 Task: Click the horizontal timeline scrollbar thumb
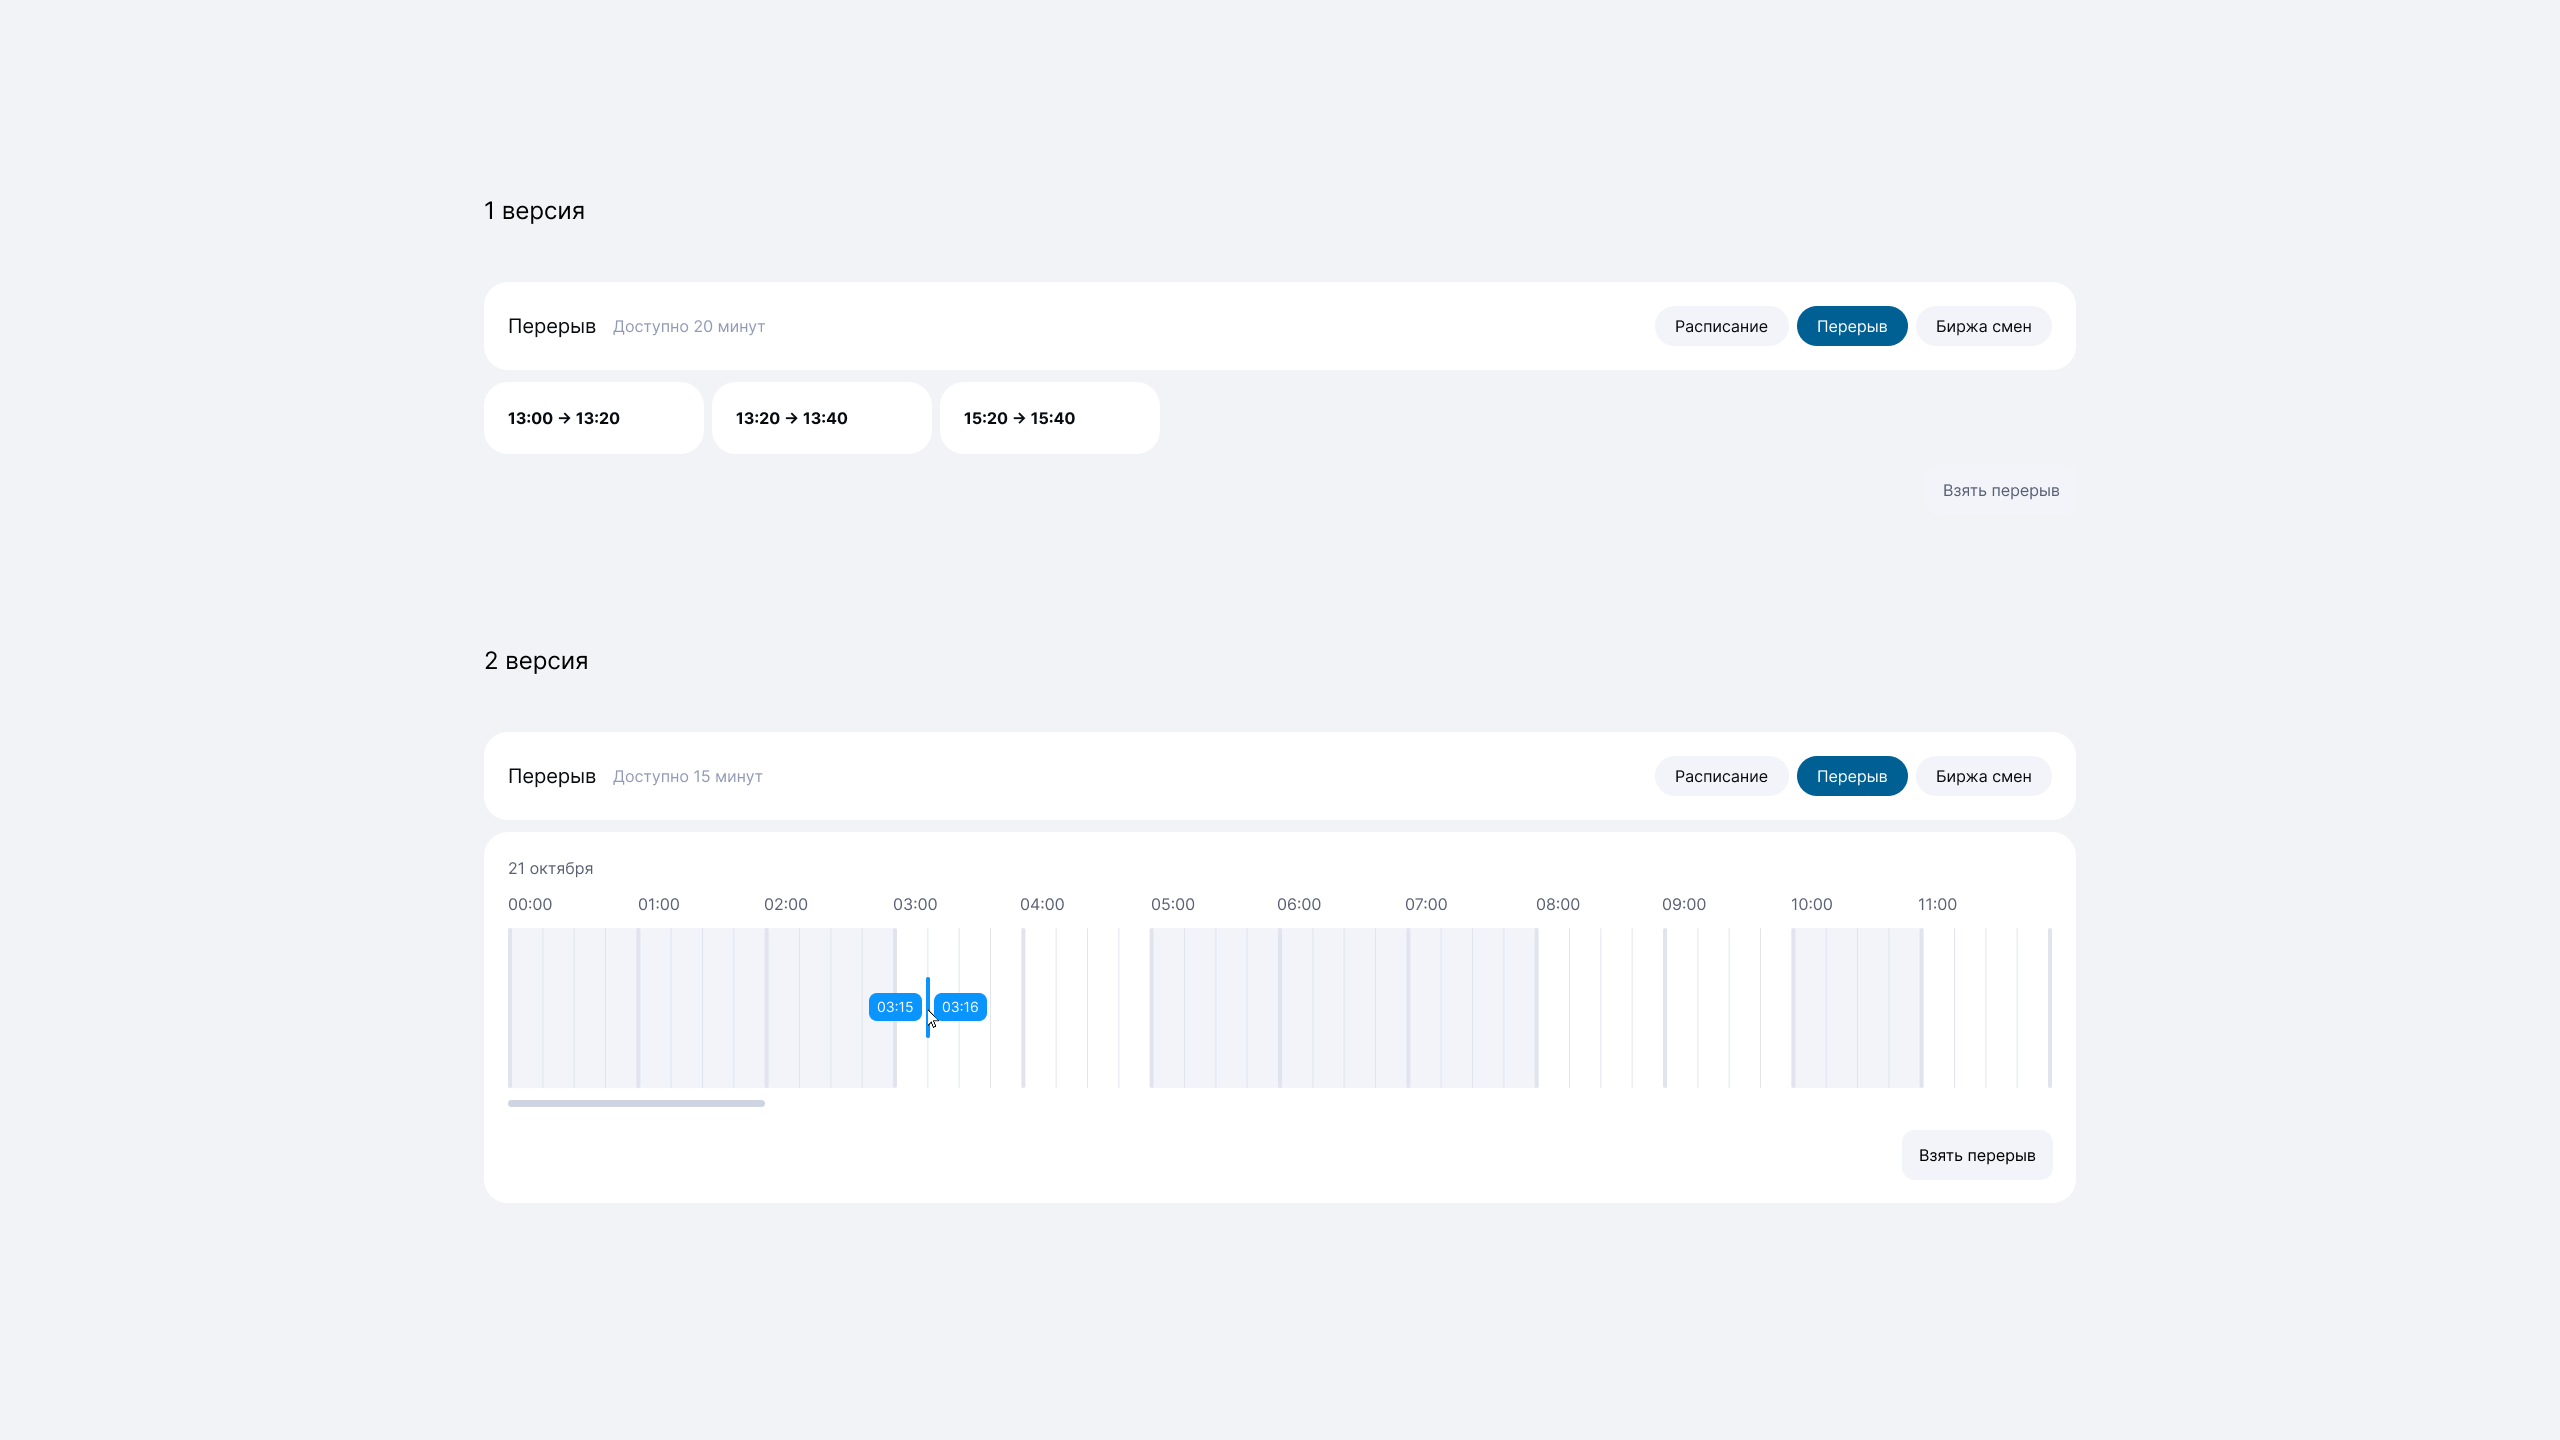[636, 1103]
